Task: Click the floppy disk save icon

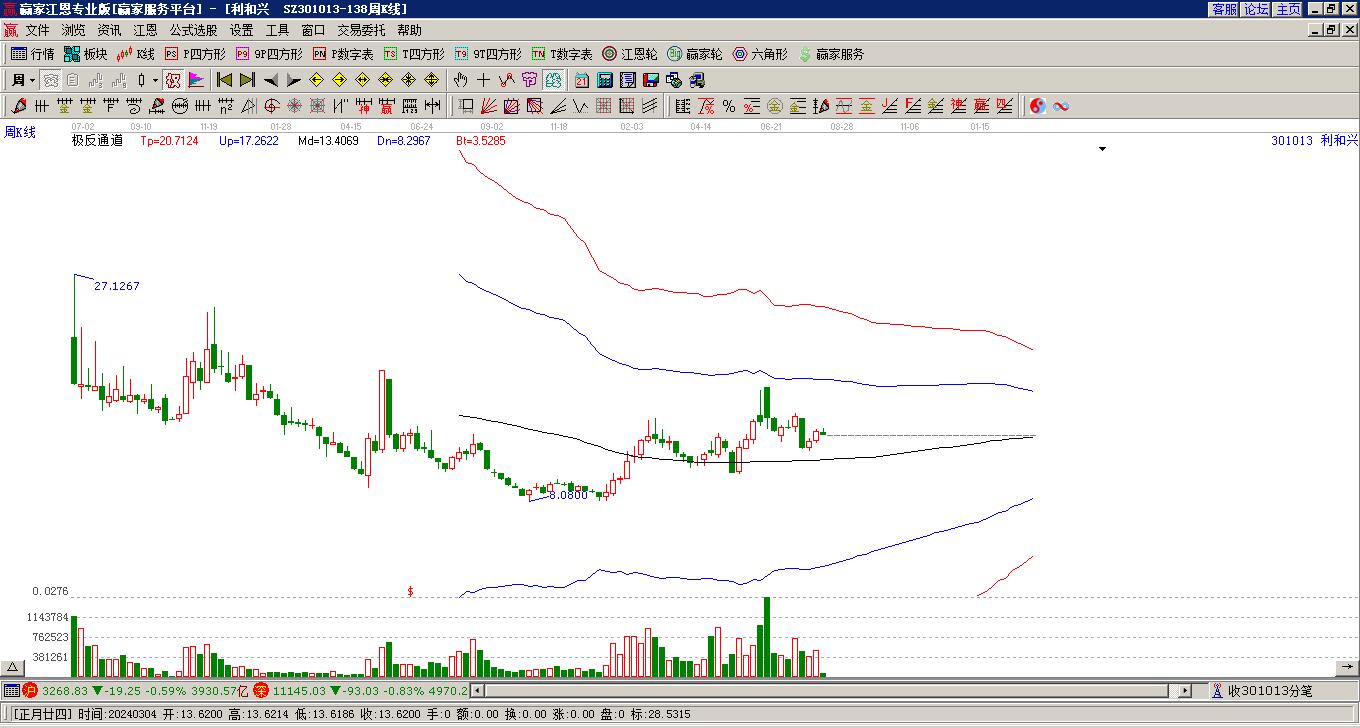Action: (x=650, y=80)
